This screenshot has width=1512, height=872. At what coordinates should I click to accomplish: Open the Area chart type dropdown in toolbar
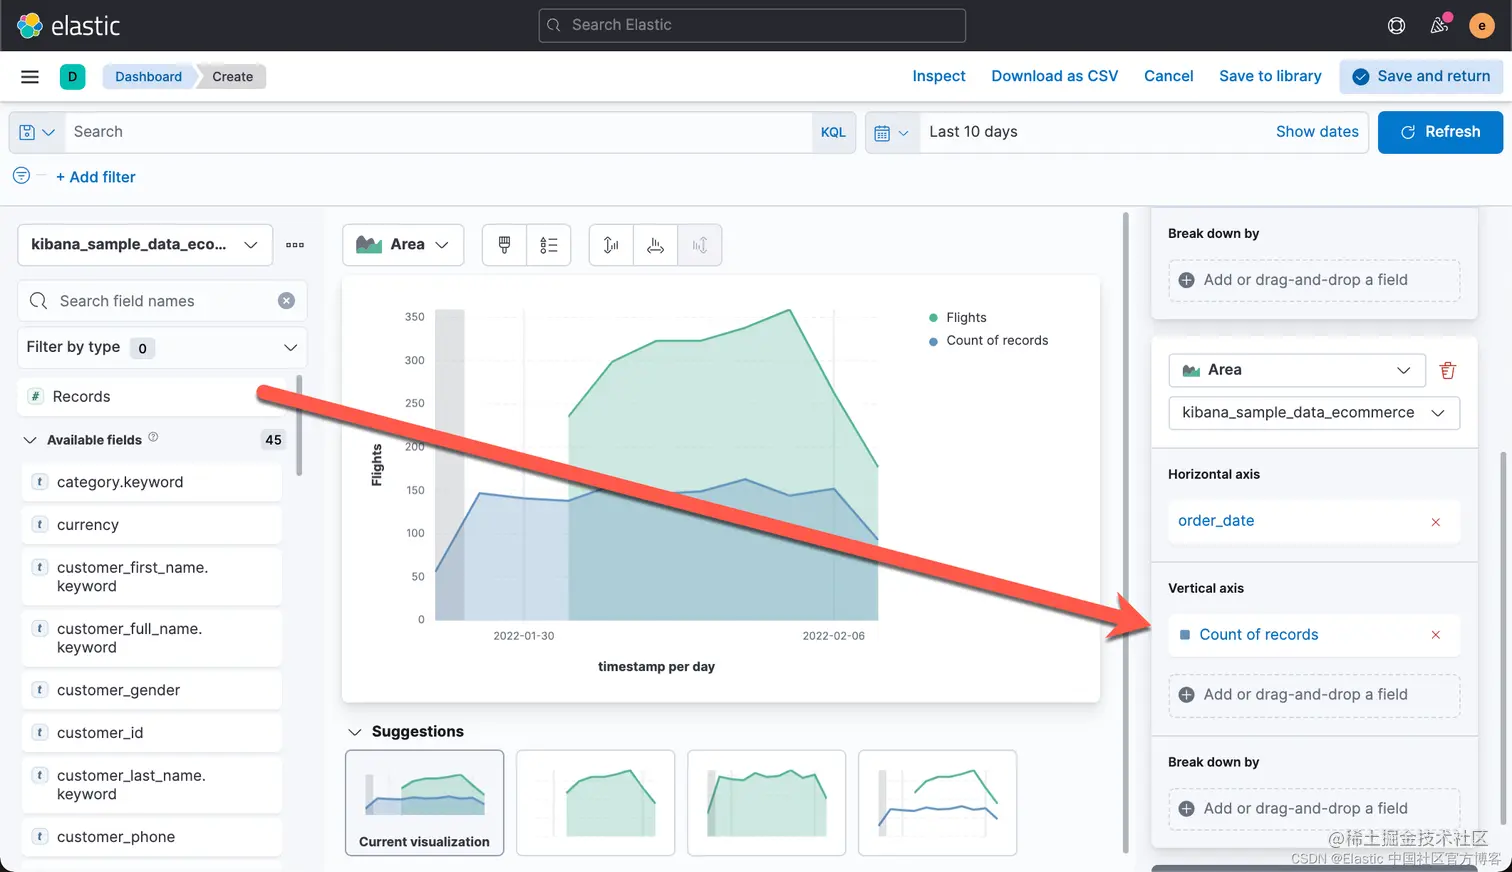coord(403,245)
